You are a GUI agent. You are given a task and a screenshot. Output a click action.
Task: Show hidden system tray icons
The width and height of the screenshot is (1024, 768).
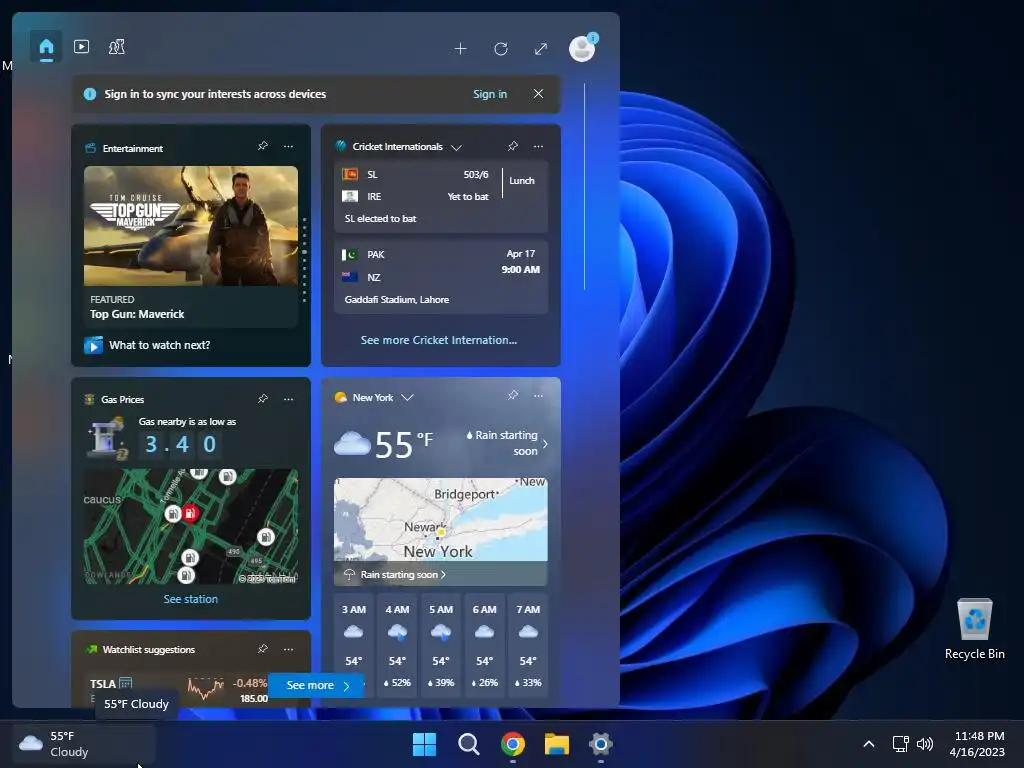pos(869,744)
